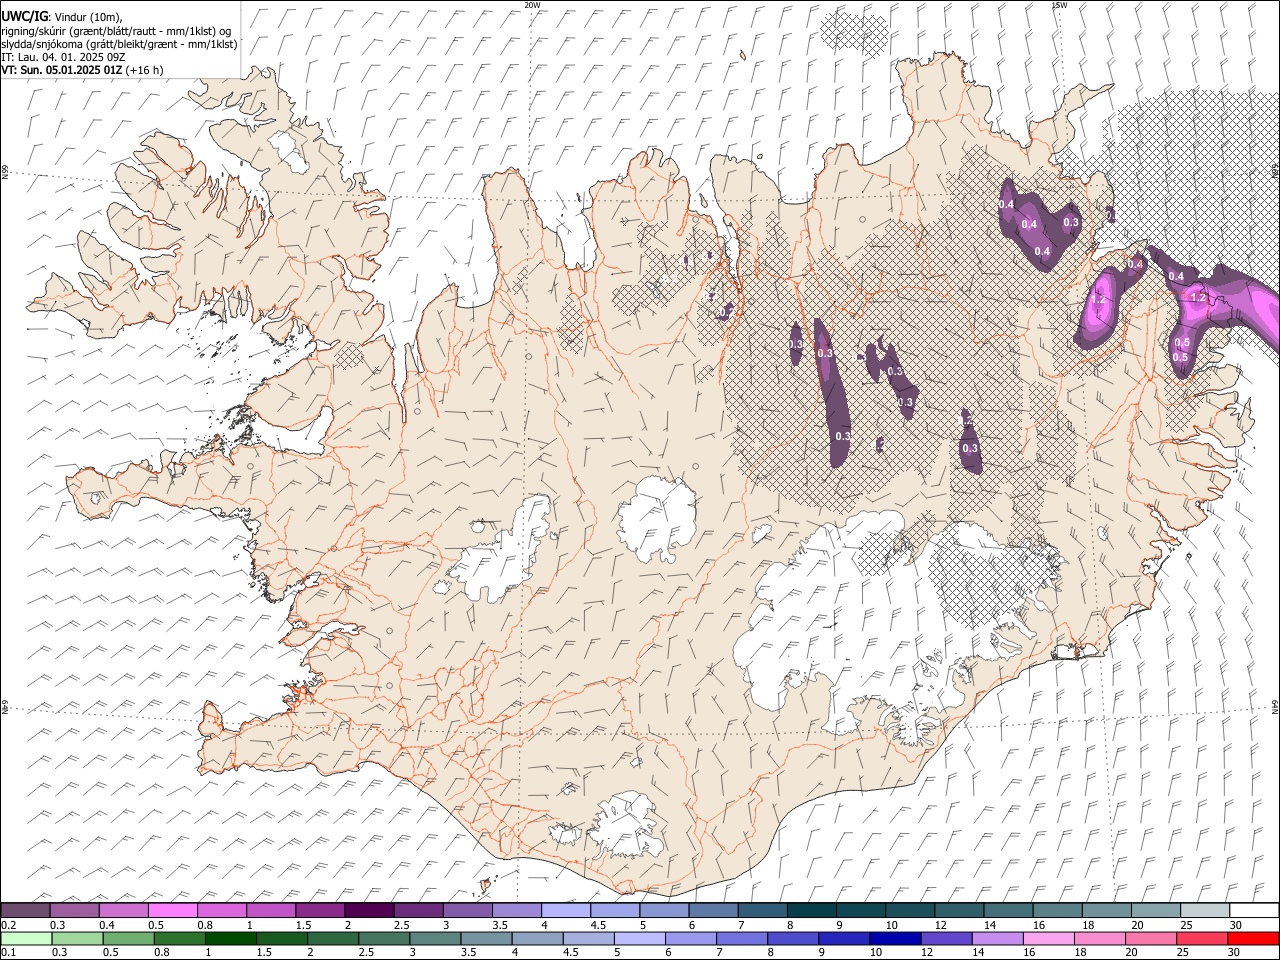Click the '0.2' label in the snow scale
The image size is (1280, 960).
(x=9, y=924)
